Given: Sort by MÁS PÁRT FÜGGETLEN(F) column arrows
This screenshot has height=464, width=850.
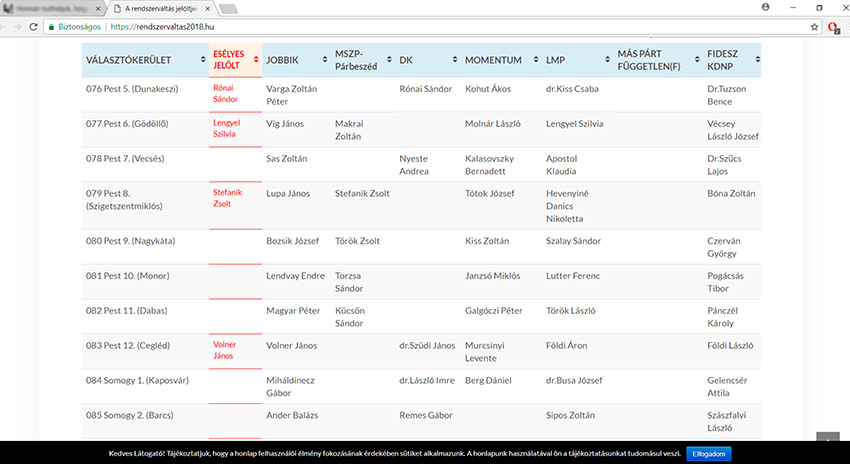Looking at the screenshot, I should [697, 60].
